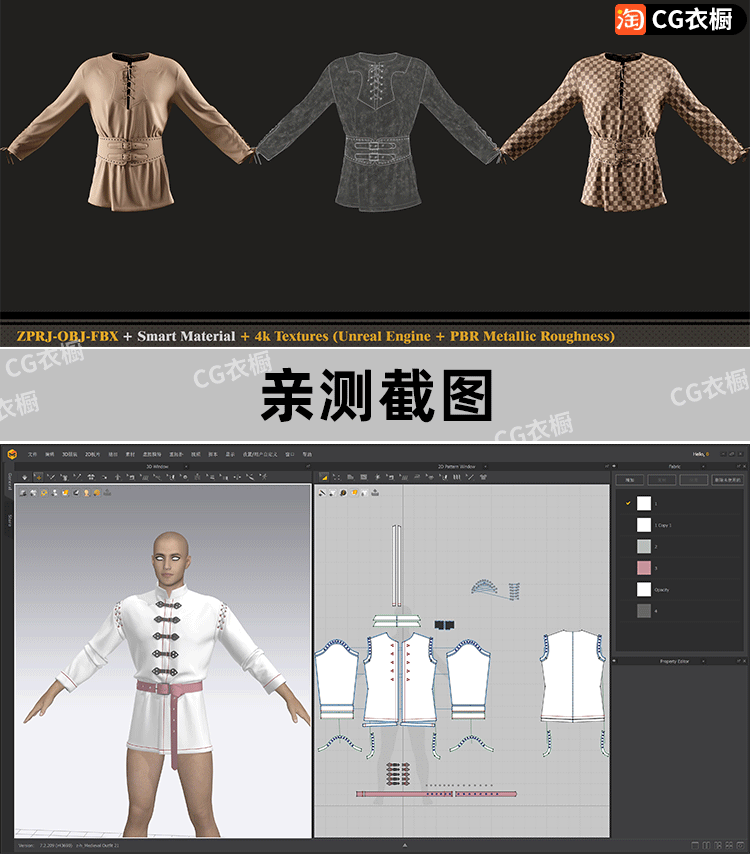Select the dotted-box Transform Pattern tool

336,477
